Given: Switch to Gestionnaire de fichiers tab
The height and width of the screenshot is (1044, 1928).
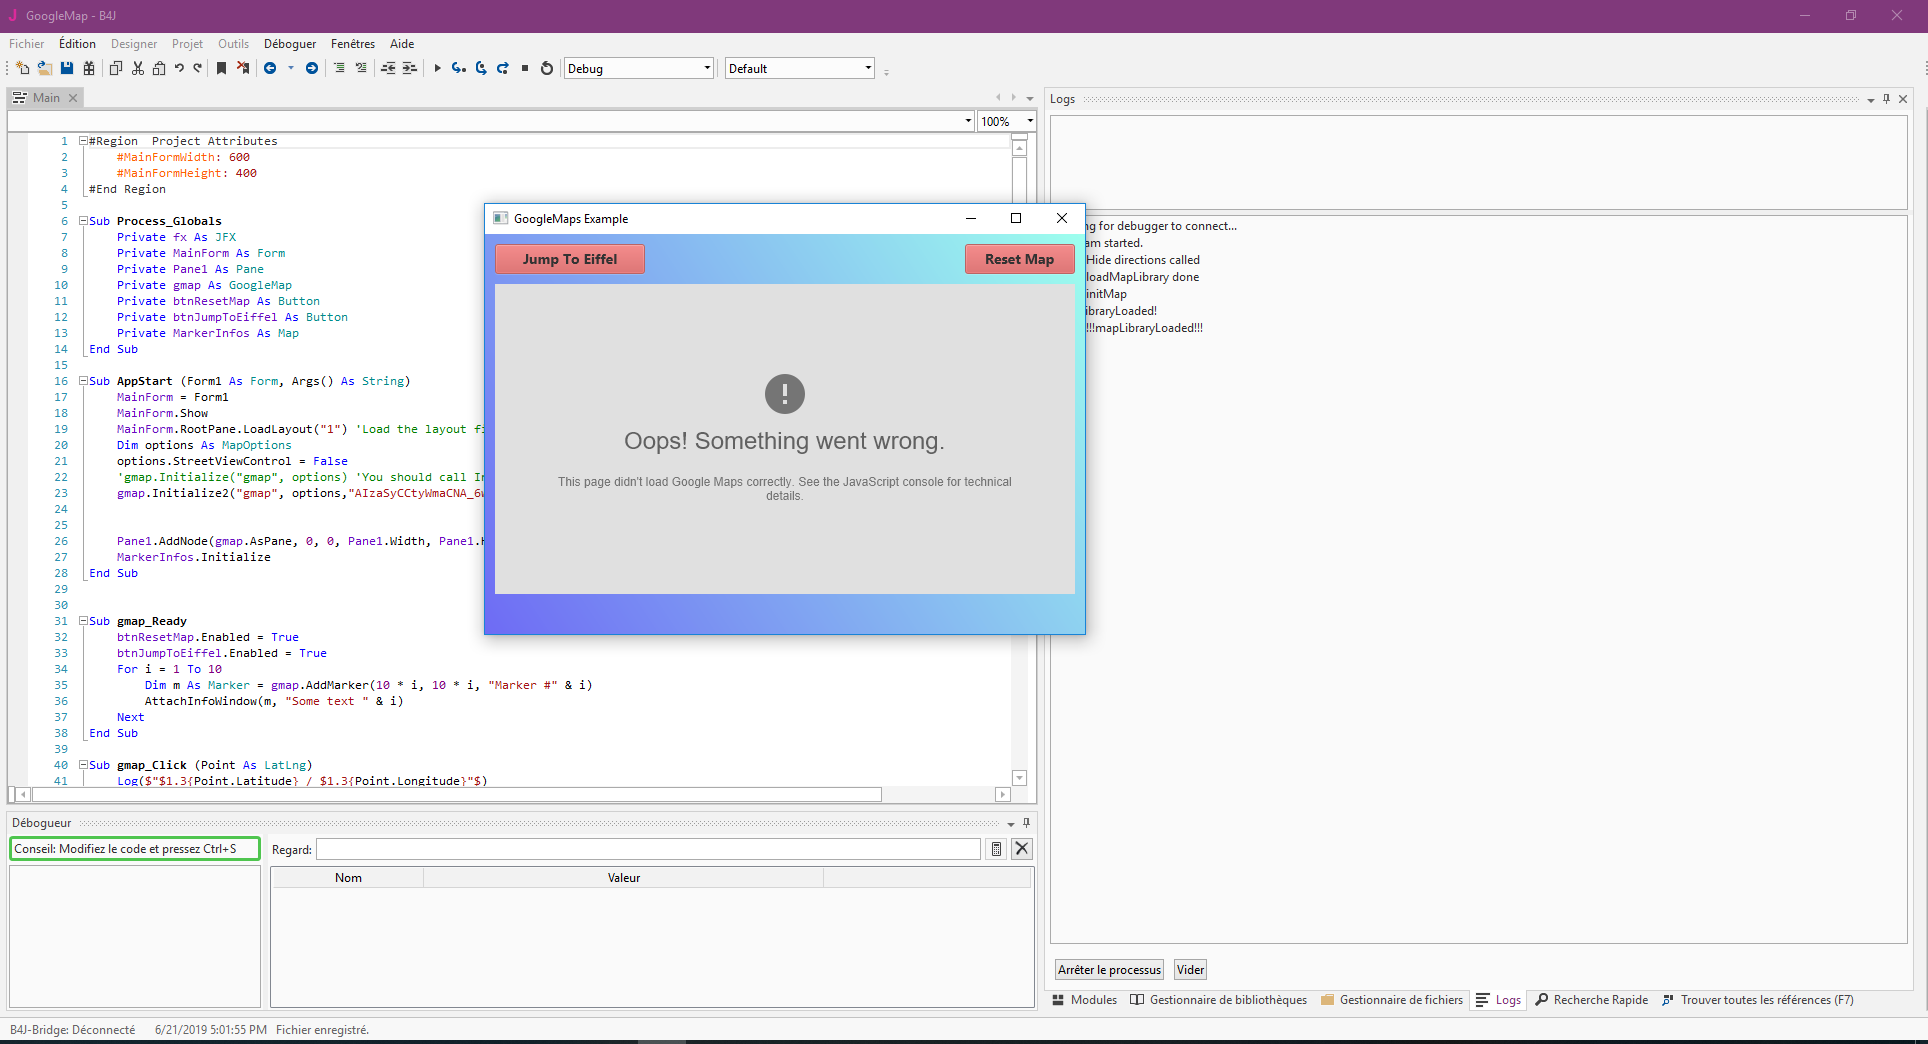Looking at the screenshot, I should tap(1392, 1000).
